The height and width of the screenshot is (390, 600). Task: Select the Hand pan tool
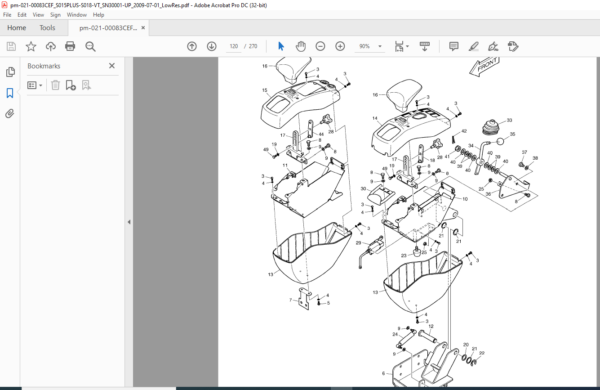point(301,46)
